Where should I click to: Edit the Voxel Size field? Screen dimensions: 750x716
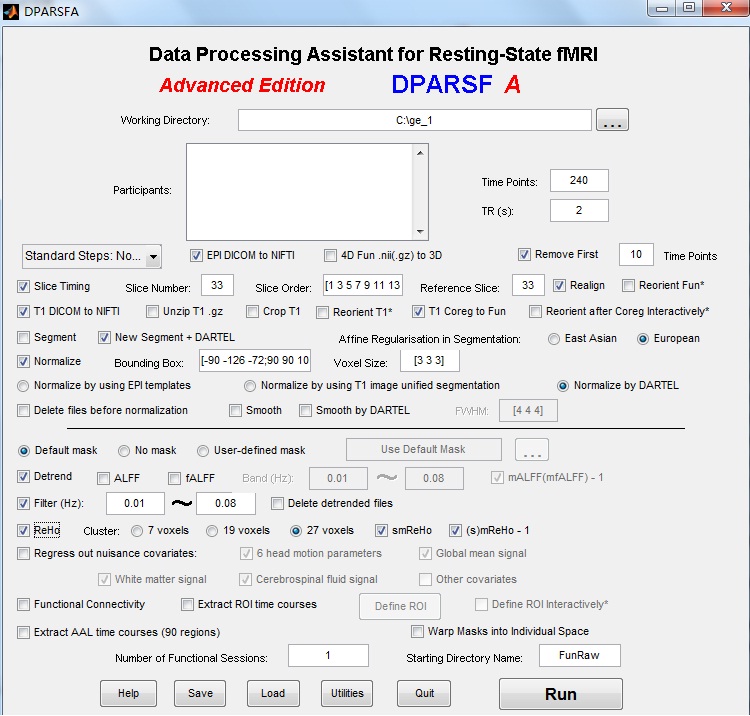[430, 361]
